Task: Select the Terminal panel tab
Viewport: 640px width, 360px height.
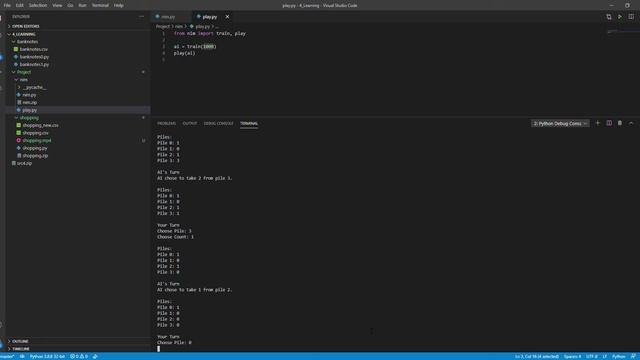Action: (x=249, y=123)
